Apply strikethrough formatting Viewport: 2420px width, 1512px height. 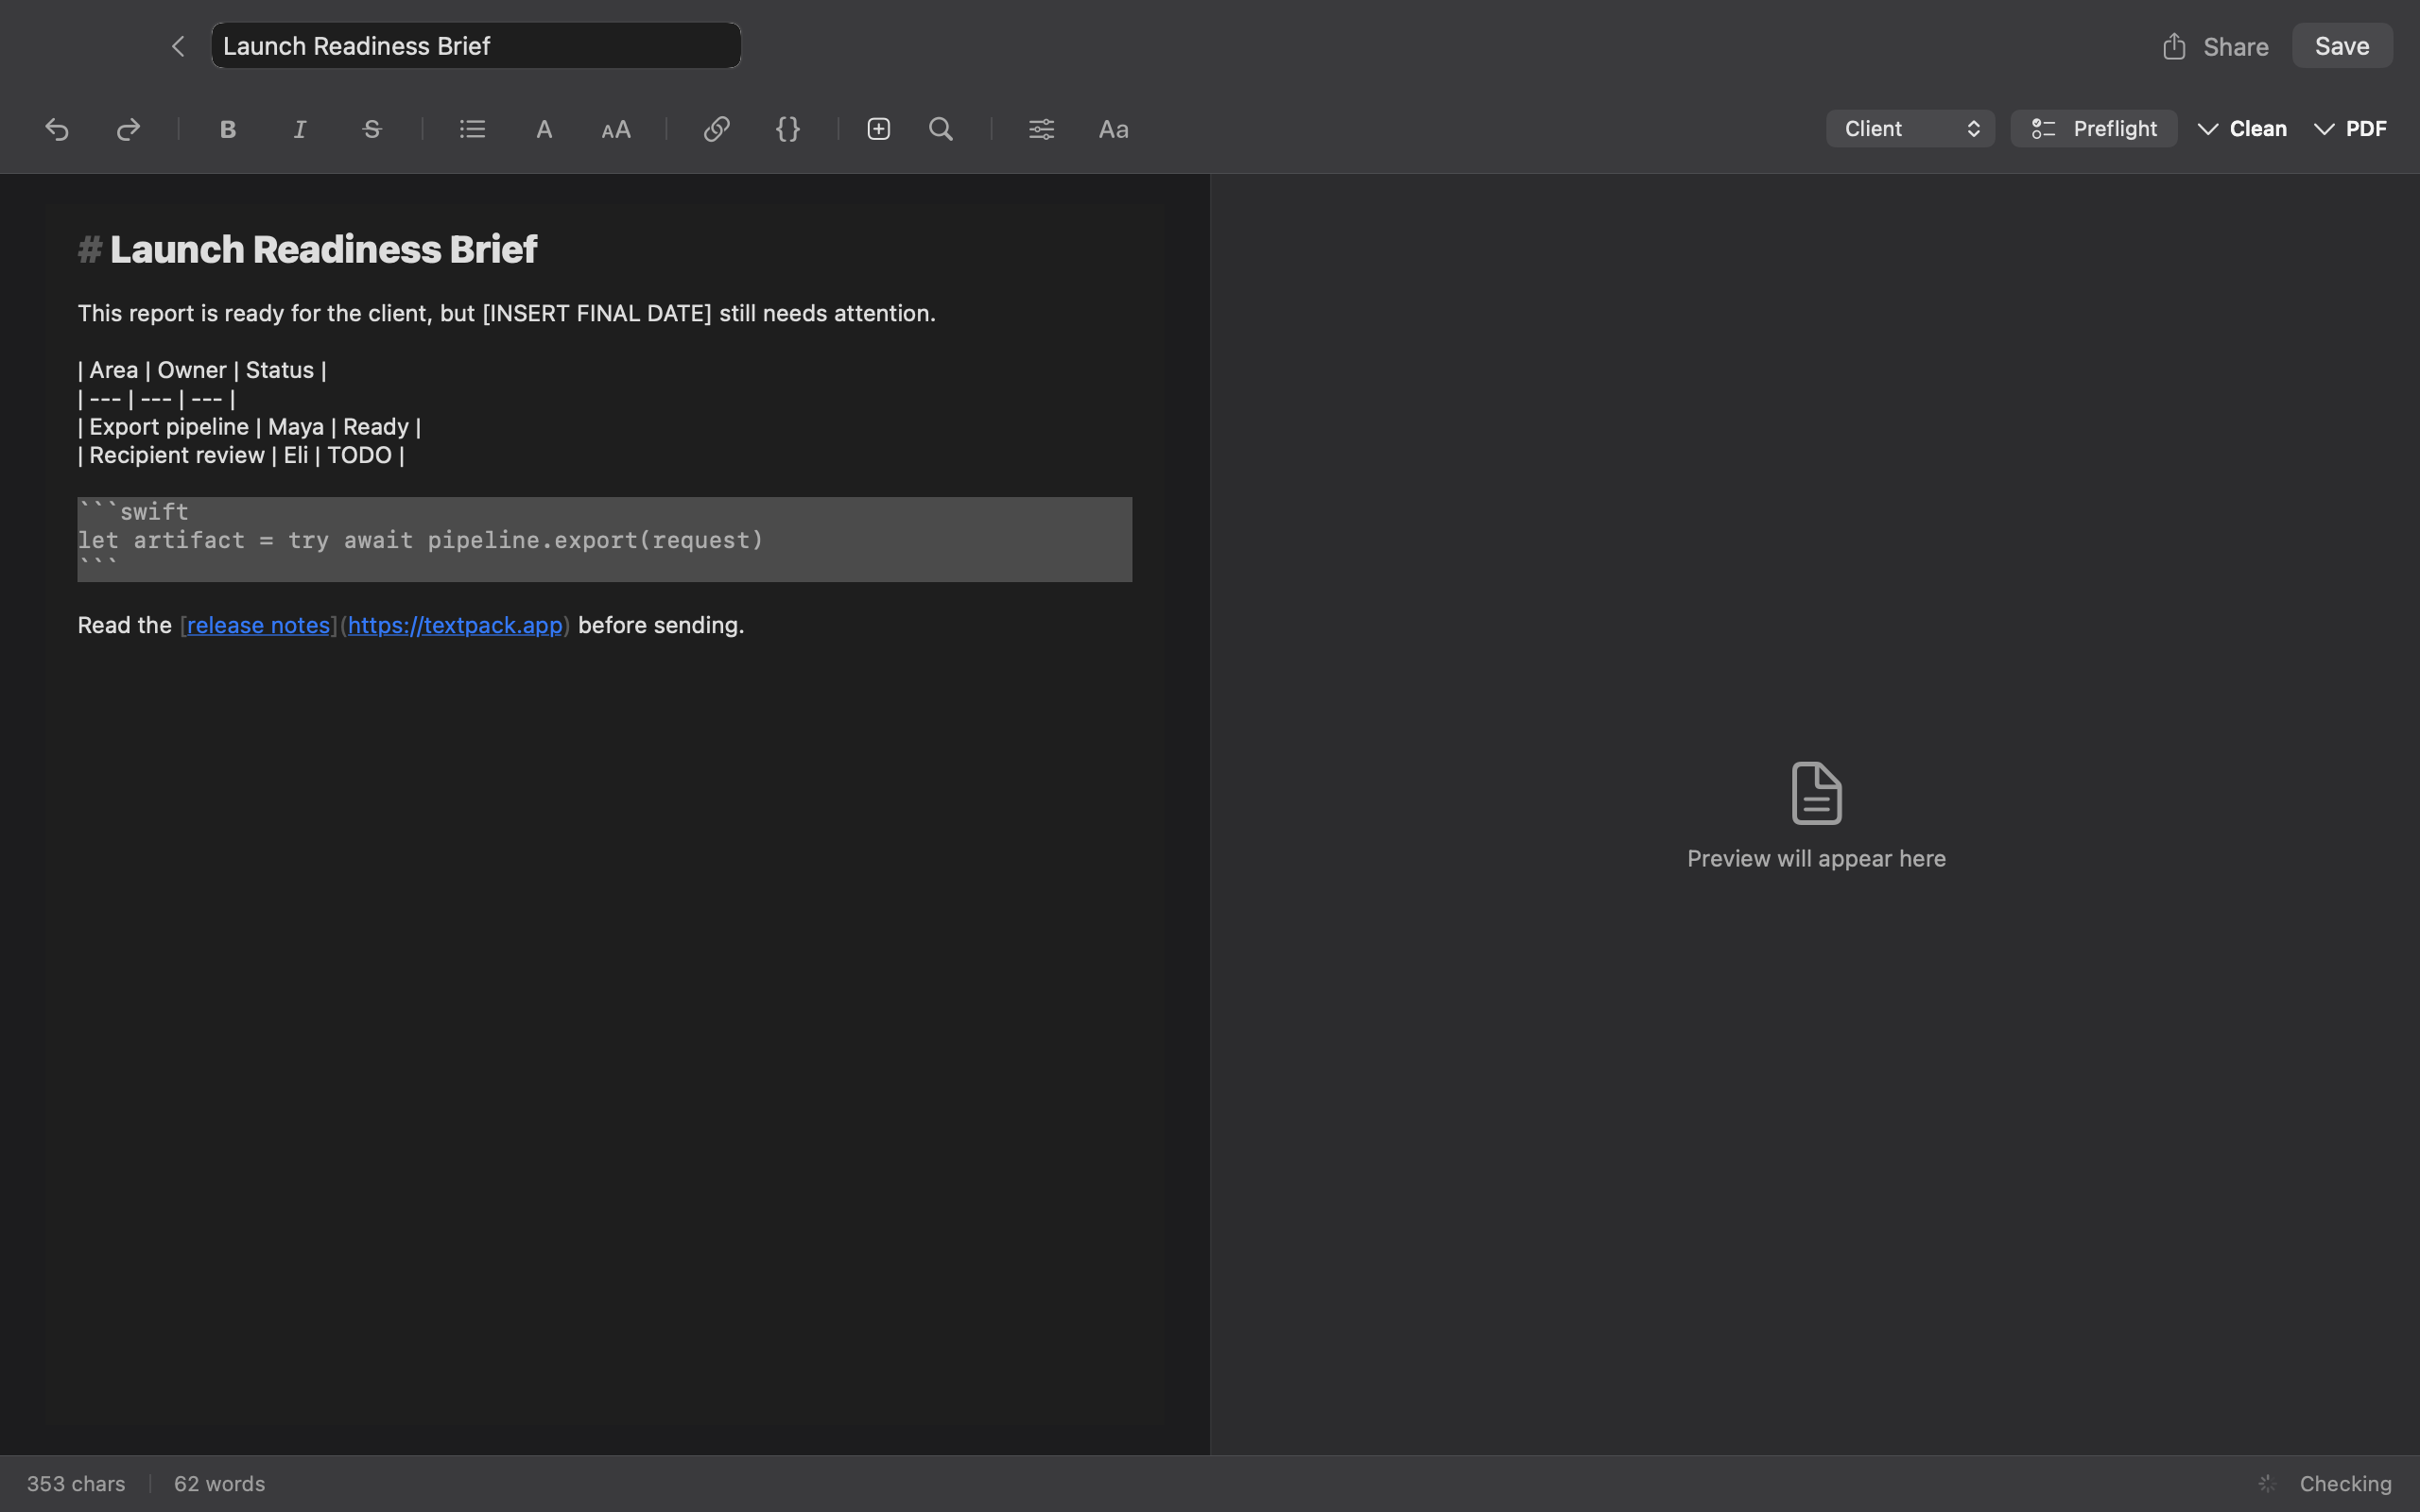pos(372,129)
